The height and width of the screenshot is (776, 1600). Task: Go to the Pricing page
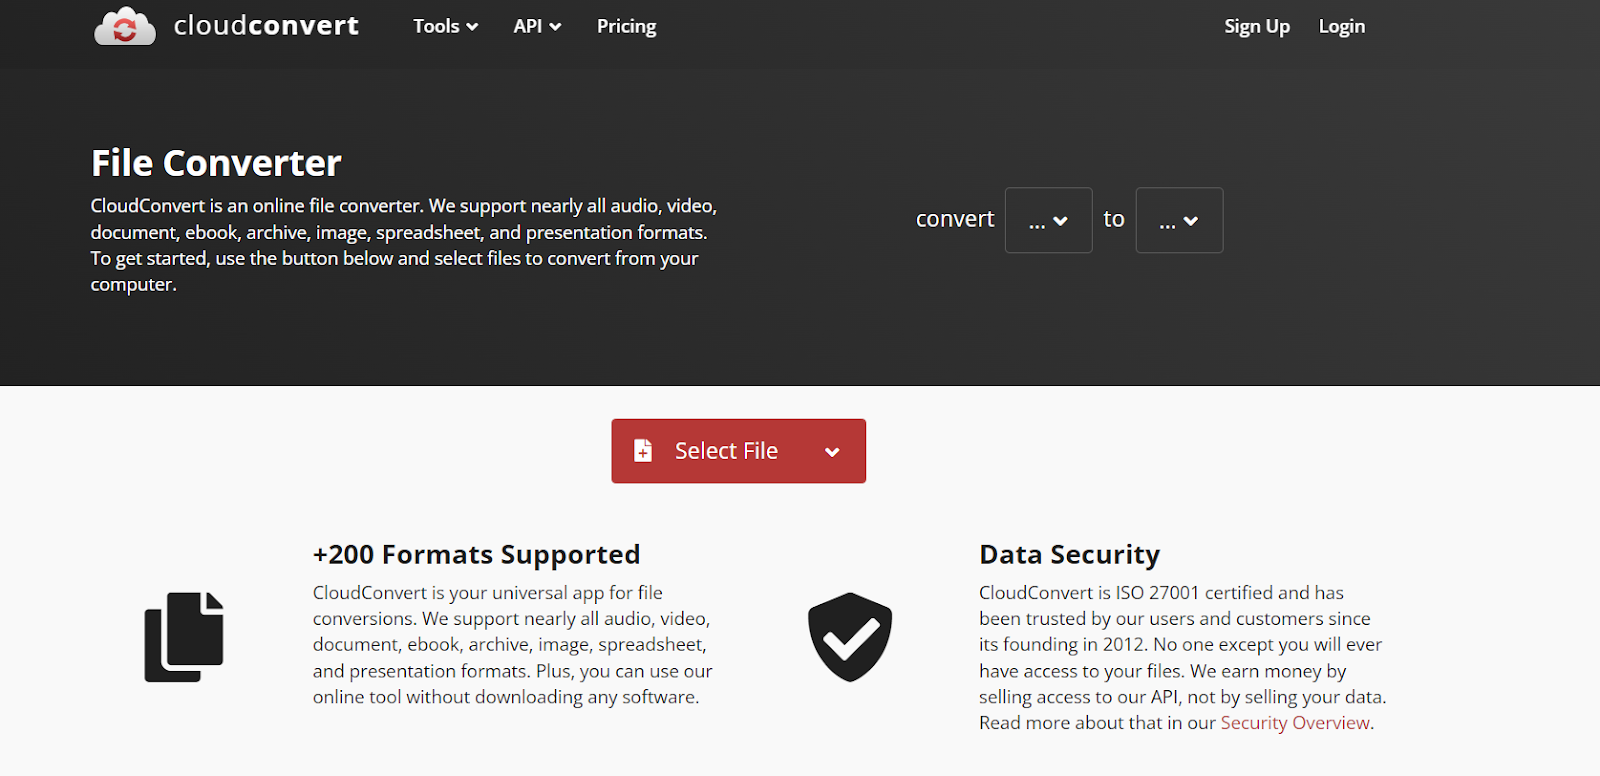(x=627, y=26)
